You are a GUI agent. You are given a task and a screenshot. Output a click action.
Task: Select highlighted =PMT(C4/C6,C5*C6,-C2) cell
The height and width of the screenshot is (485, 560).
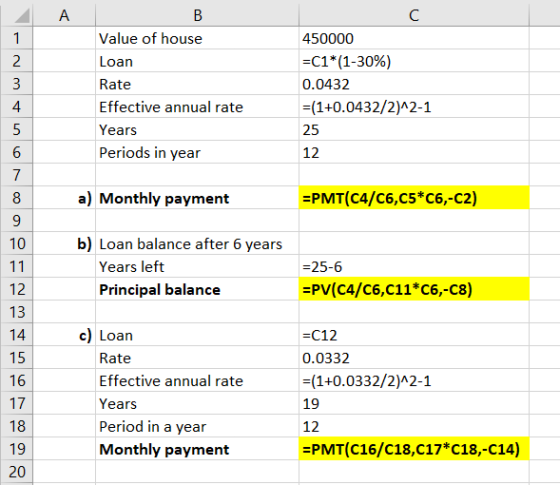tap(414, 198)
